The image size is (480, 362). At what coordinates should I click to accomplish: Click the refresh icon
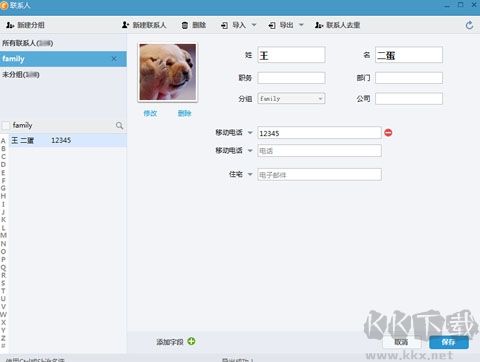click(x=469, y=25)
